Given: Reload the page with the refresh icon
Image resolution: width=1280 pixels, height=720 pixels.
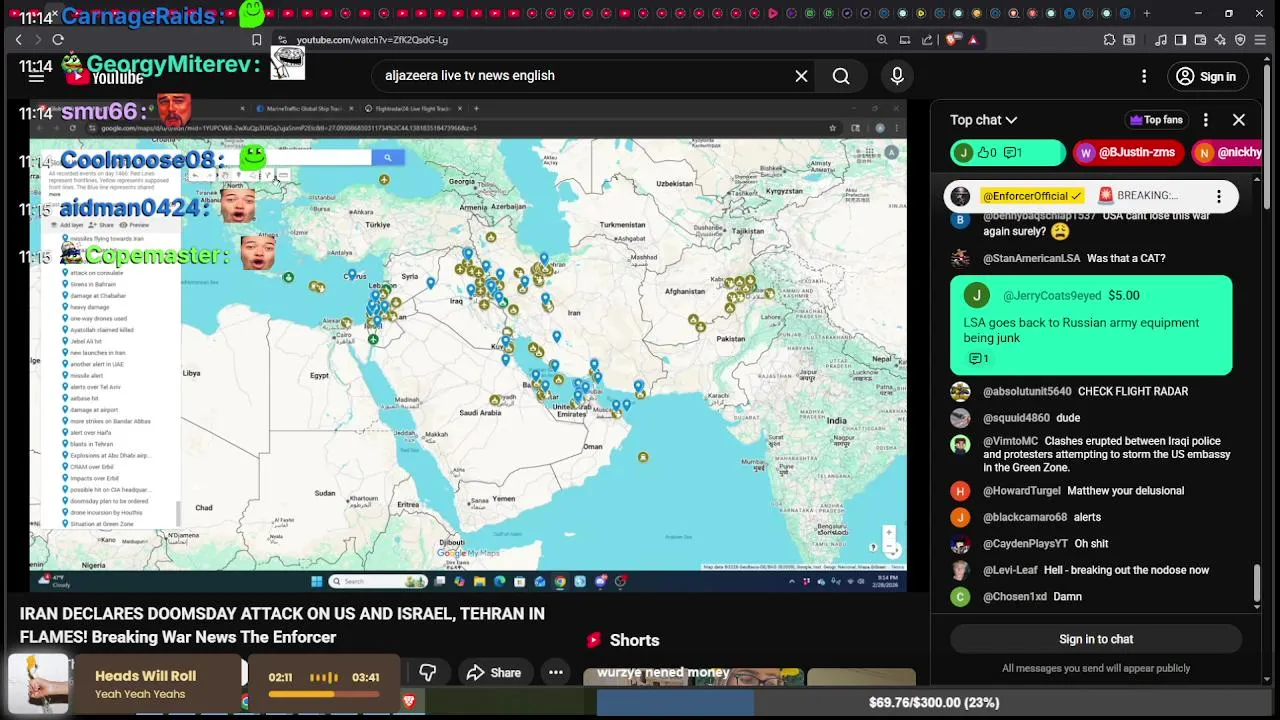Looking at the screenshot, I should tap(58, 40).
